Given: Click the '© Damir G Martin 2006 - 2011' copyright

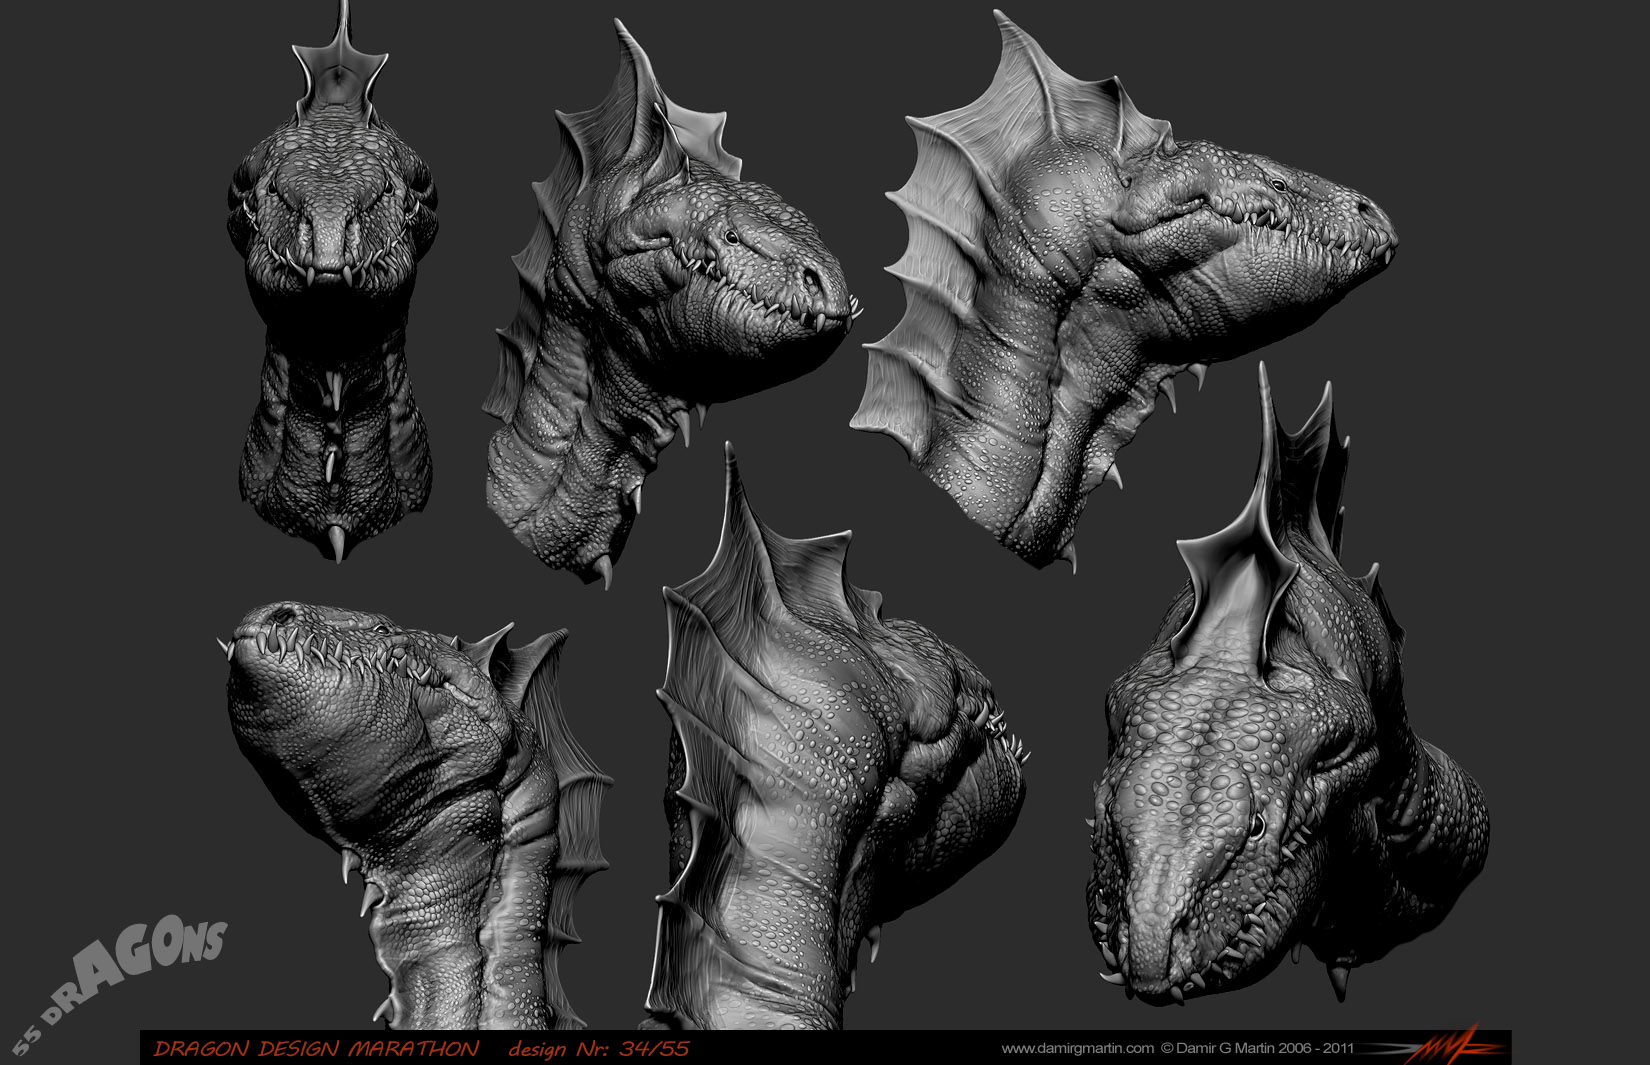Looking at the screenshot, I should click(1257, 1048).
